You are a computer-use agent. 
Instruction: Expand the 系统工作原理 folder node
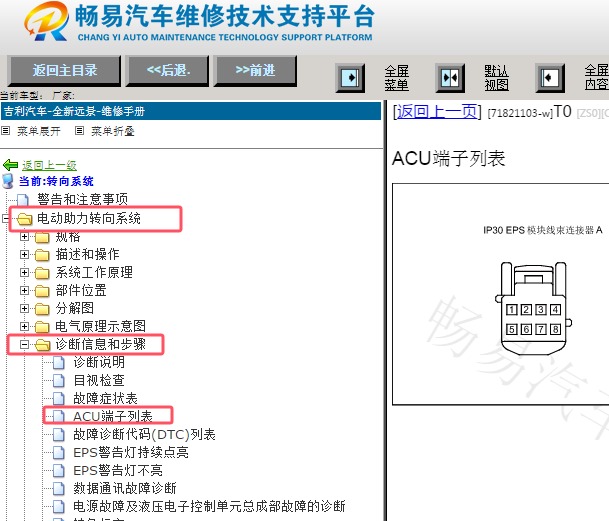tap(24, 272)
